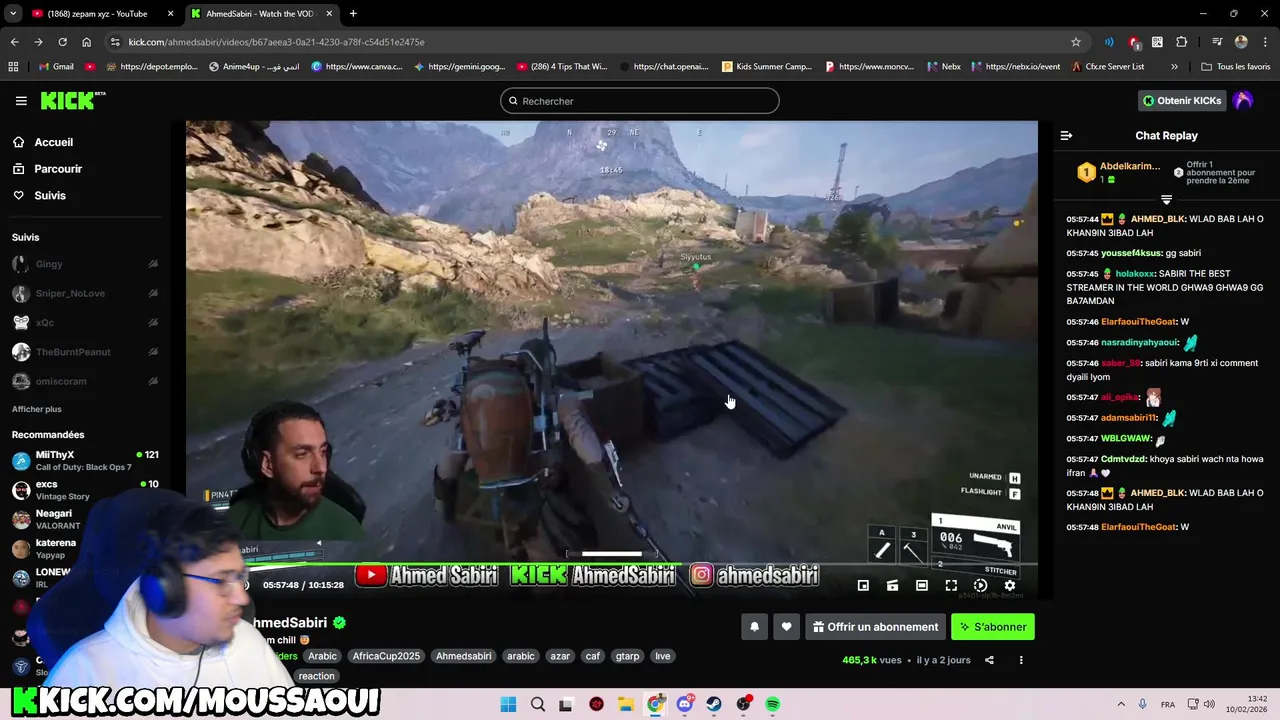Click the live tag

point(662,656)
